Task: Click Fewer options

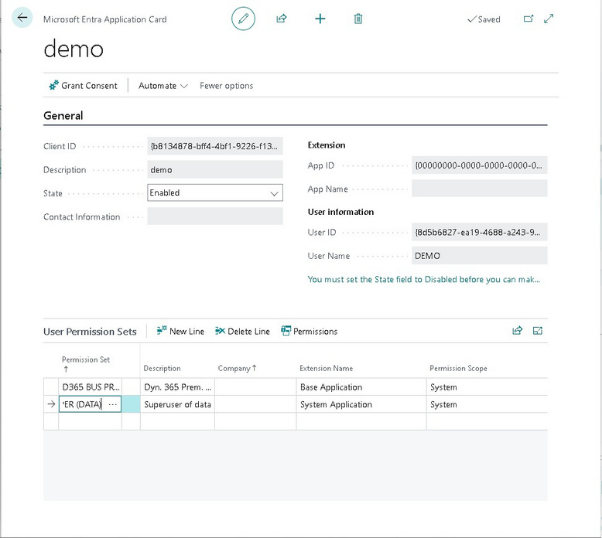Action: coord(226,86)
